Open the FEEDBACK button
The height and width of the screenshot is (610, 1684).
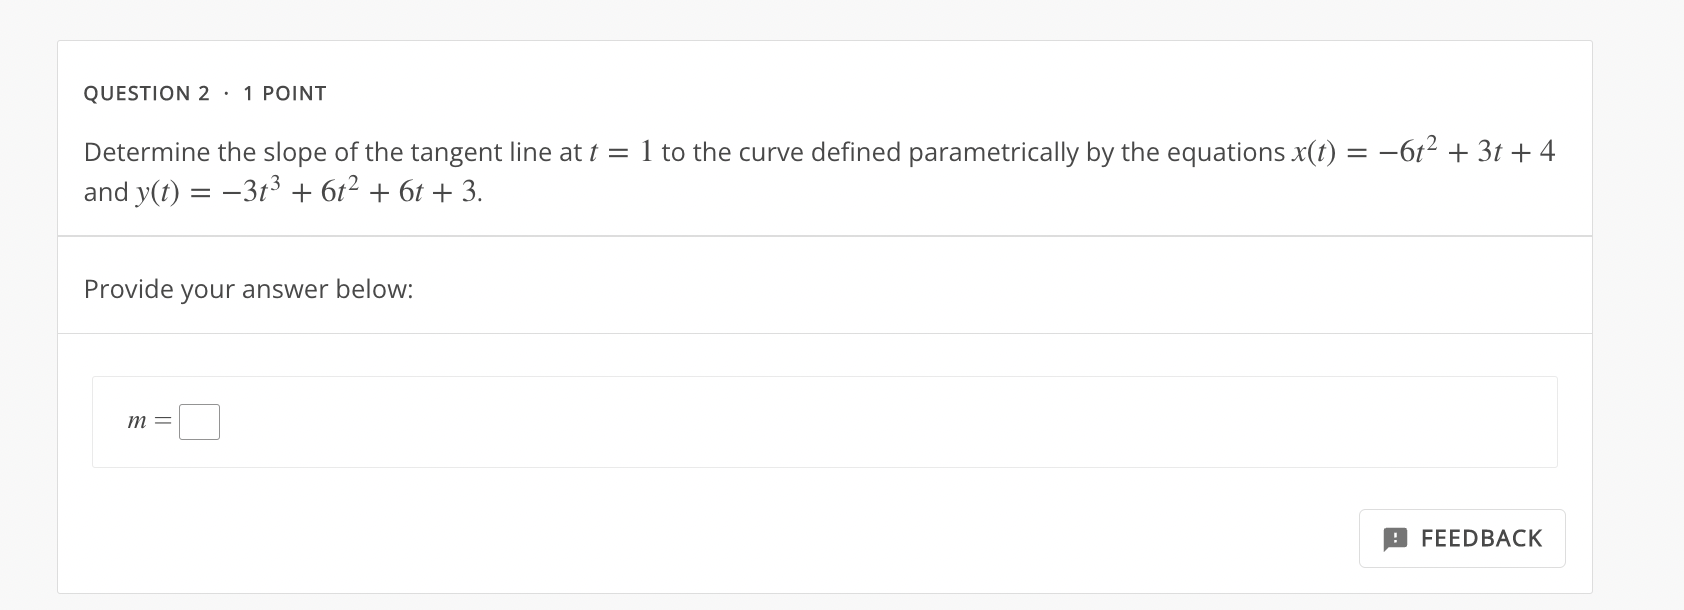click(1462, 538)
